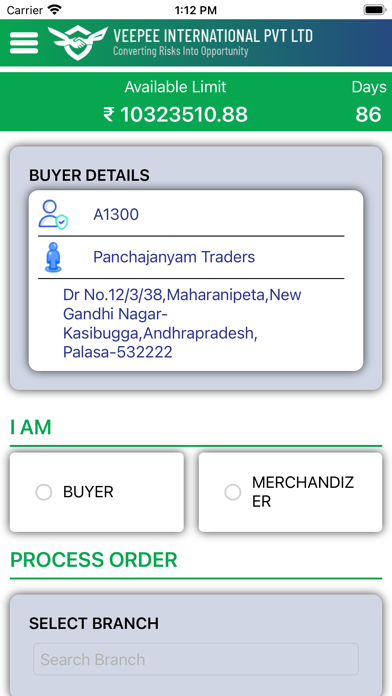Tap the Available Limit amount
This screenshot has height=696, width=392.
click(175, 115)
